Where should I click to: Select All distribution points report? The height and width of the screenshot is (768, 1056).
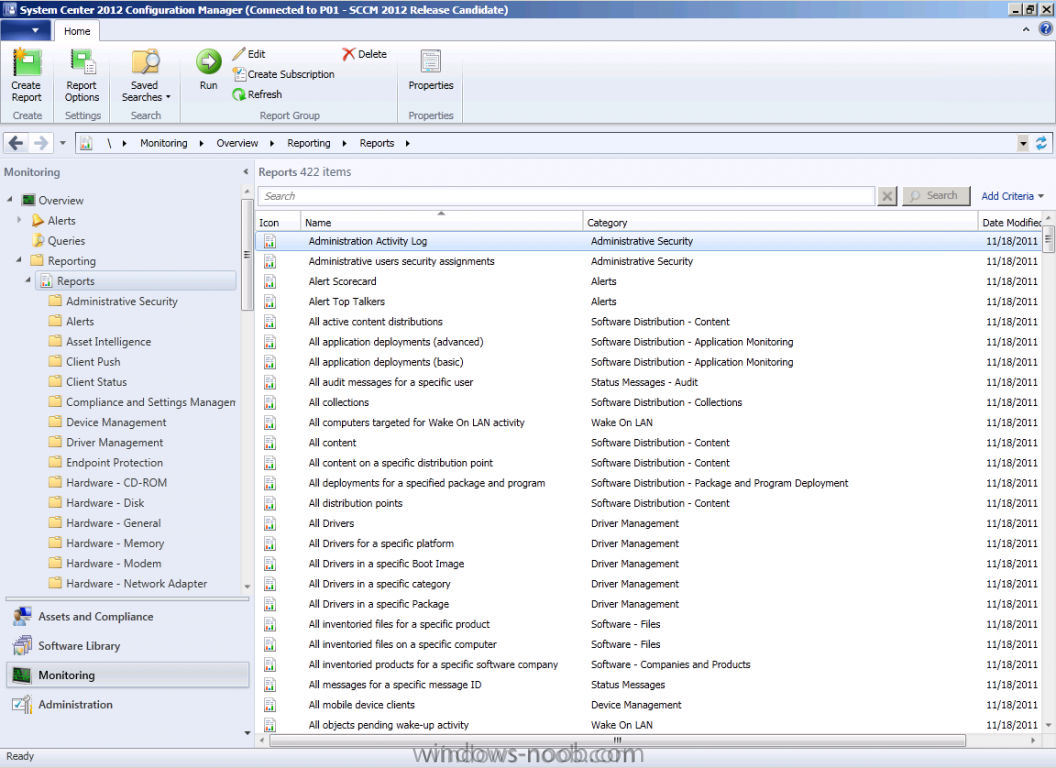[649, 503]
